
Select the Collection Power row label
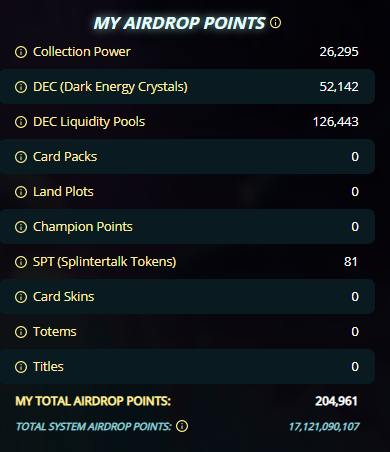point(82,52)
